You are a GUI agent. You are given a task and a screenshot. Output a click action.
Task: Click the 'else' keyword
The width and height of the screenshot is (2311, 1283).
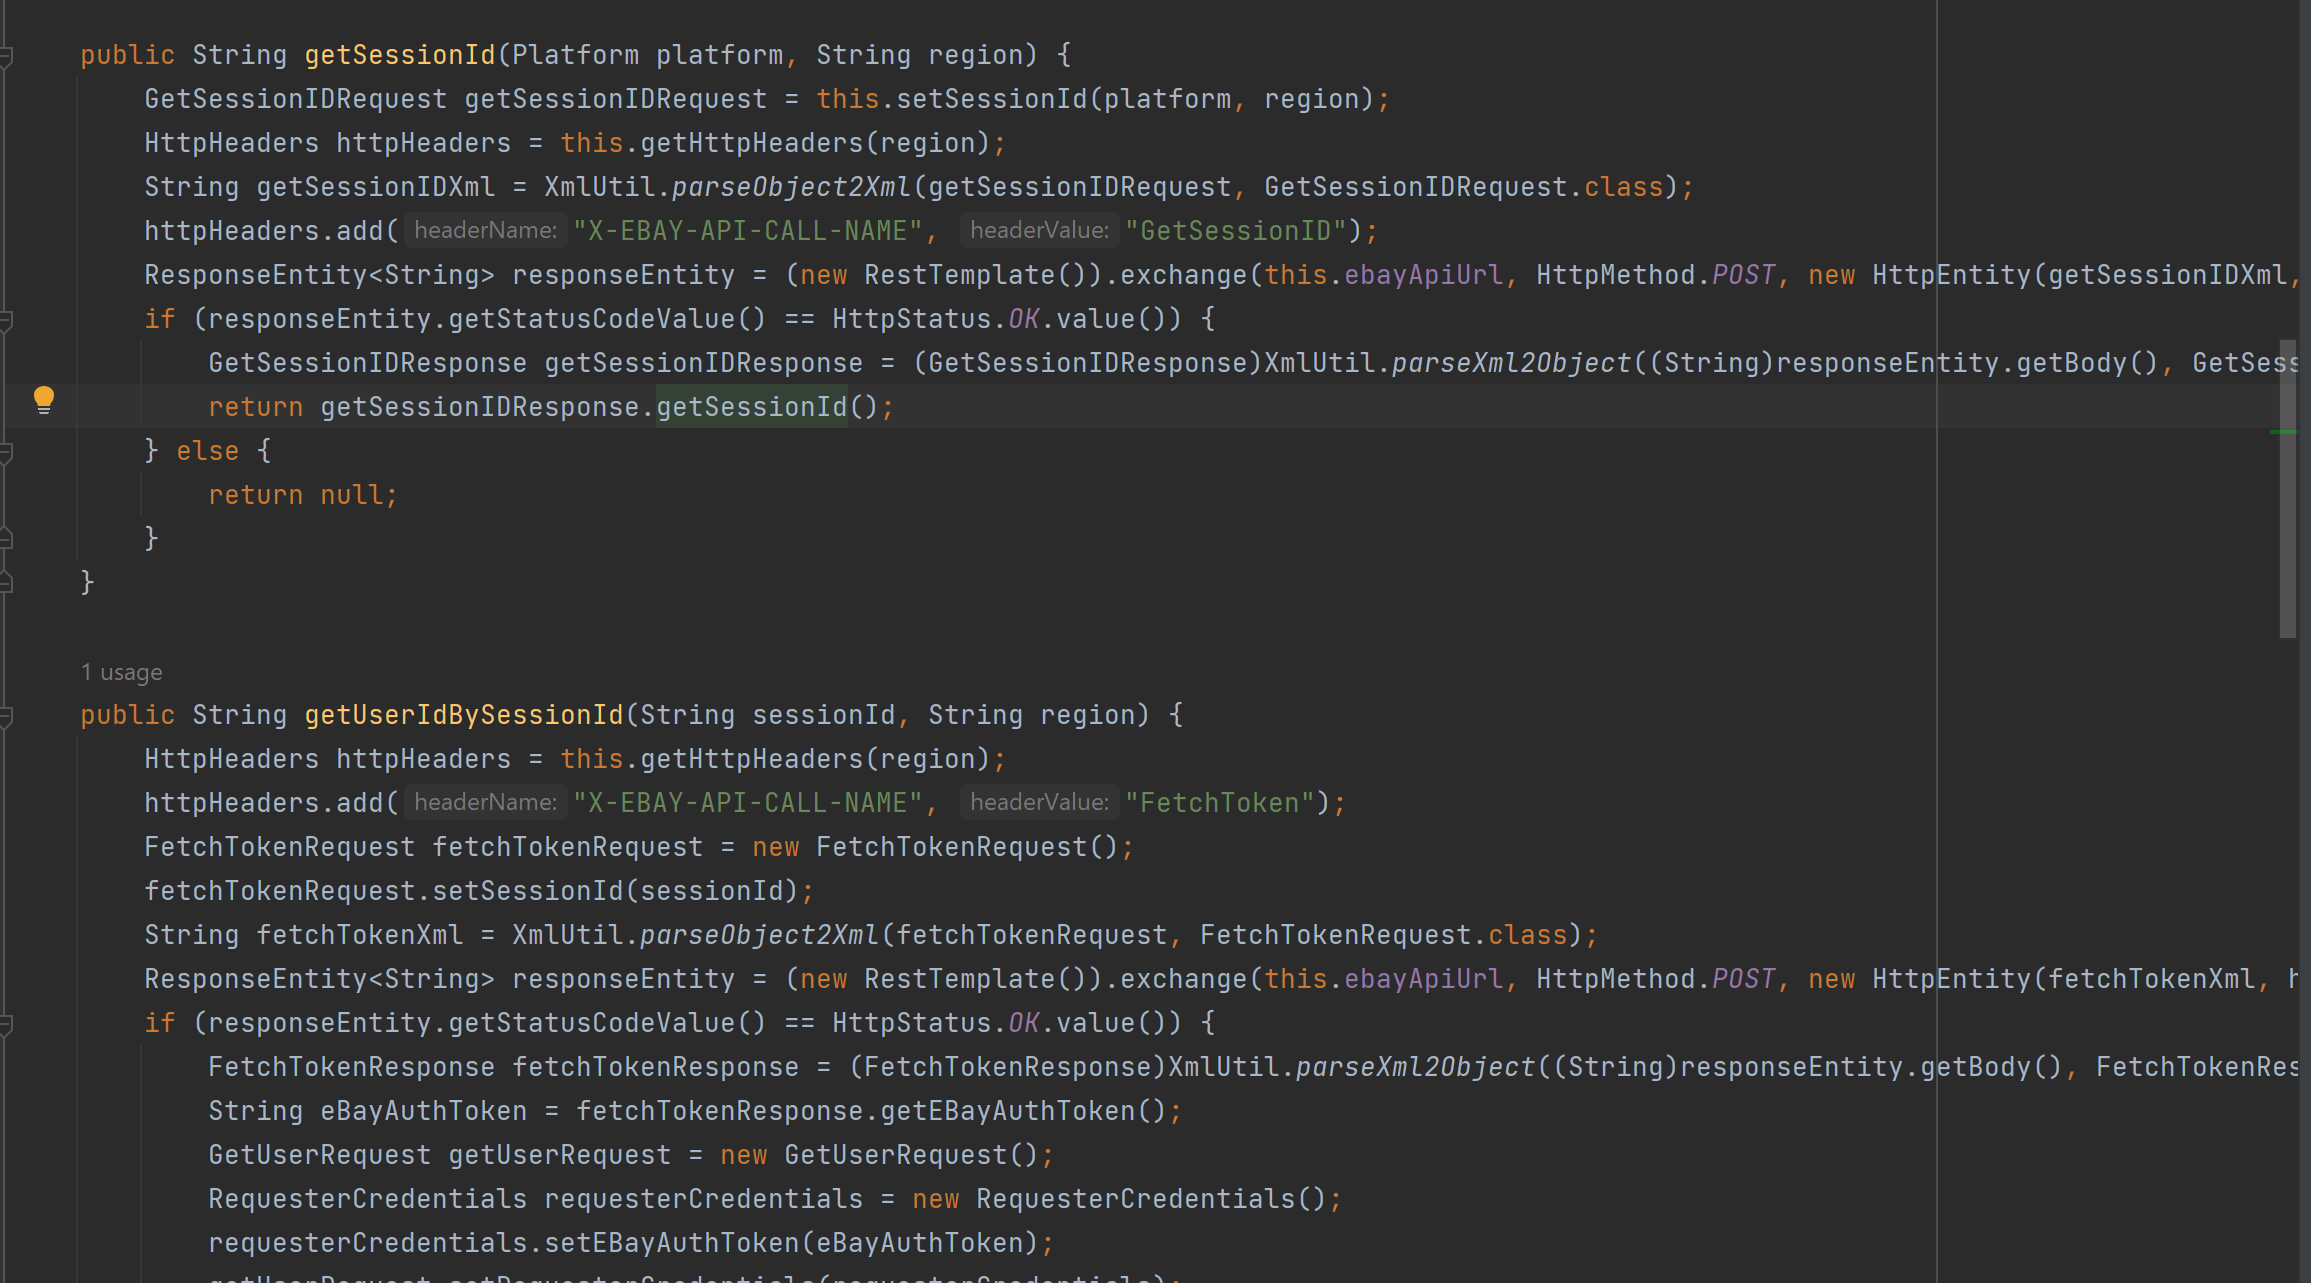[208, 451]
